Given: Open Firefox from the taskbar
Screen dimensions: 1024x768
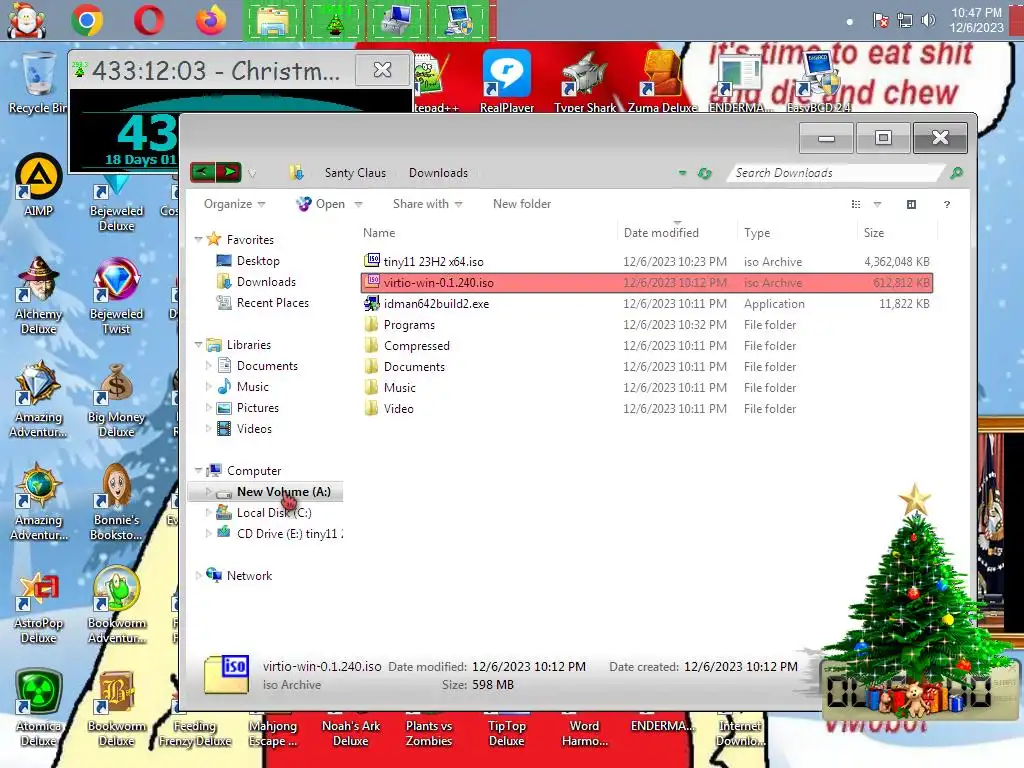Looking at the screenshot, I should click(210, 20).
